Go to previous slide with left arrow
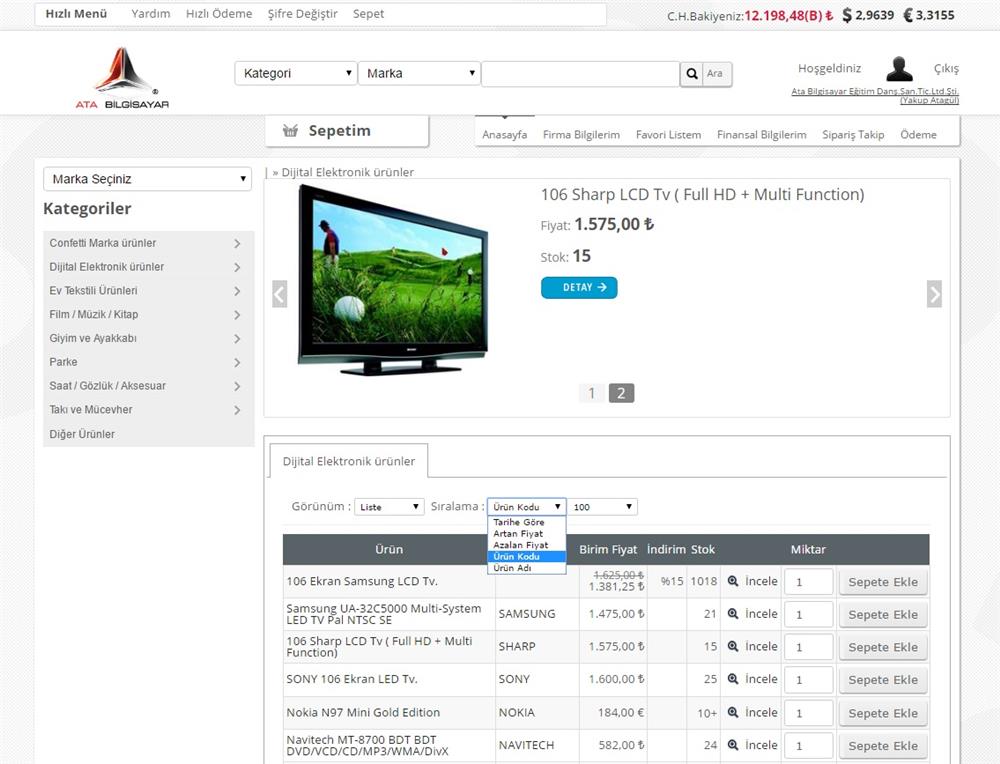The width and height of the screenshot is (1000, 764). [279, 294]
